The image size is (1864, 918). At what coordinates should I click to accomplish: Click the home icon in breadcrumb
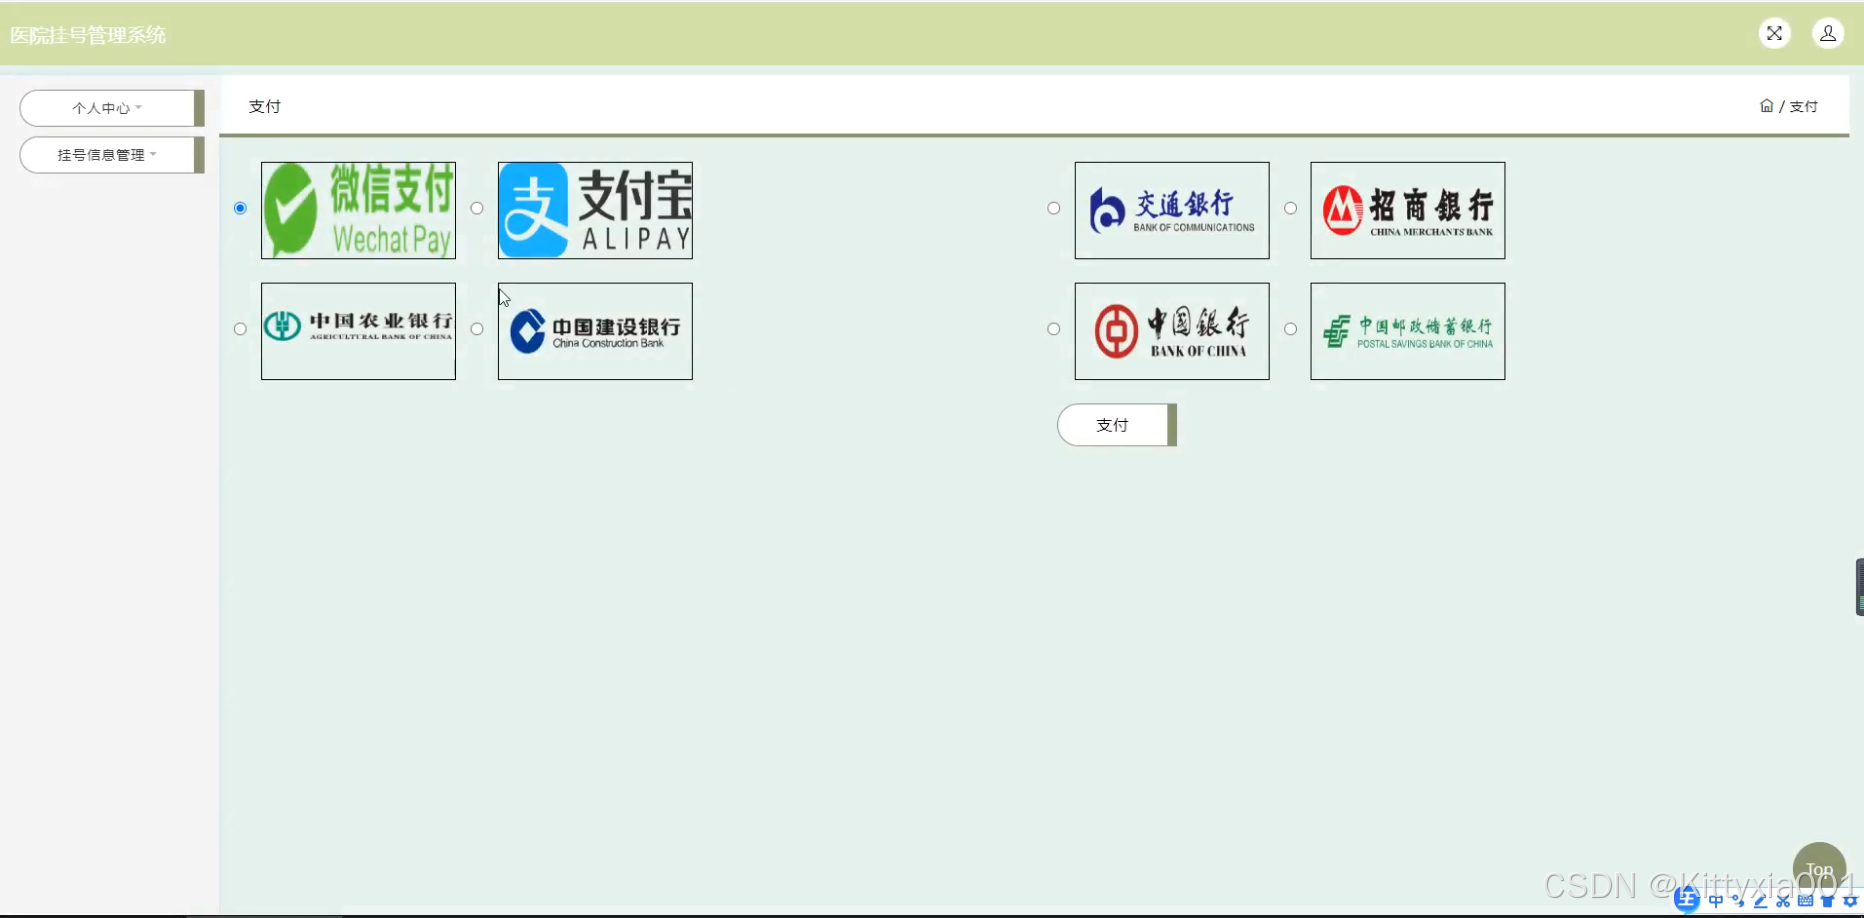1767,106
